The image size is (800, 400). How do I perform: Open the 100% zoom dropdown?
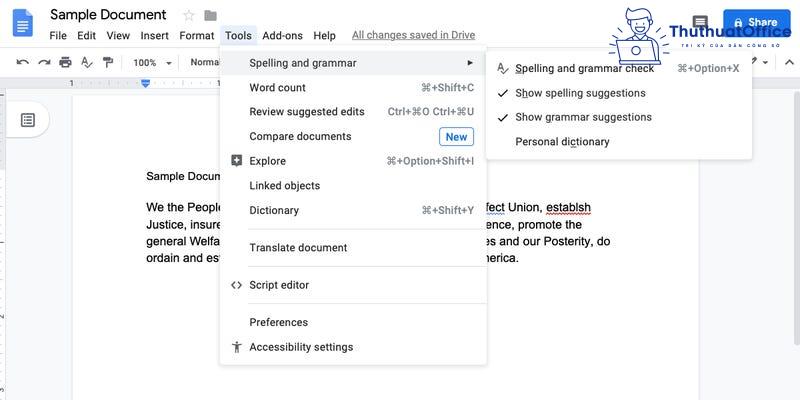152,62
